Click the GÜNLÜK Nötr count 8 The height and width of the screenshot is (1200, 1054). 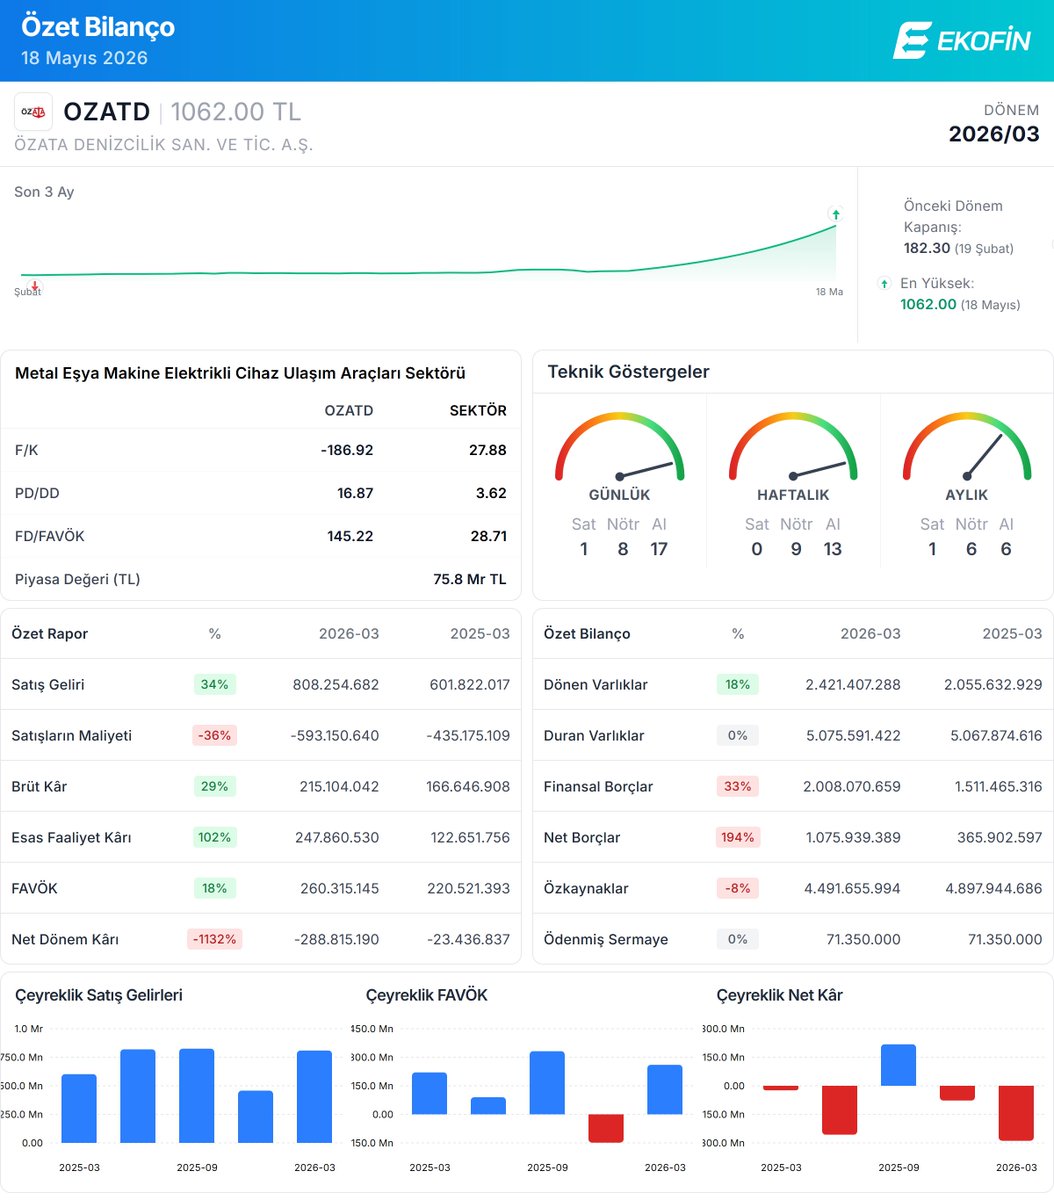pos(622,549)
